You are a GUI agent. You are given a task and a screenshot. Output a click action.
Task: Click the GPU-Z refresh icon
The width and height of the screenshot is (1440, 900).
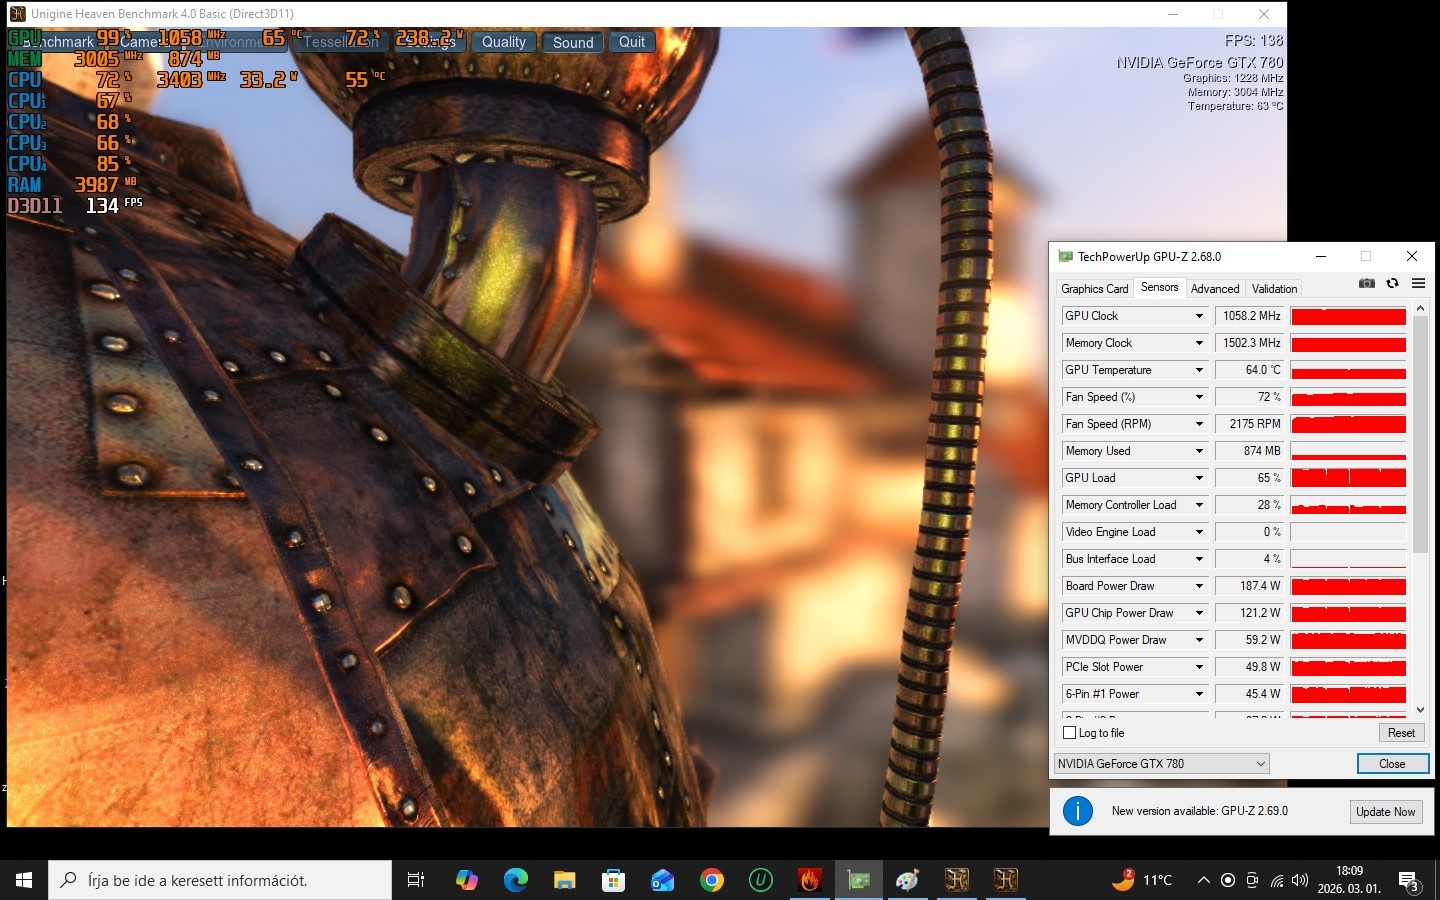click(1392, 284)
